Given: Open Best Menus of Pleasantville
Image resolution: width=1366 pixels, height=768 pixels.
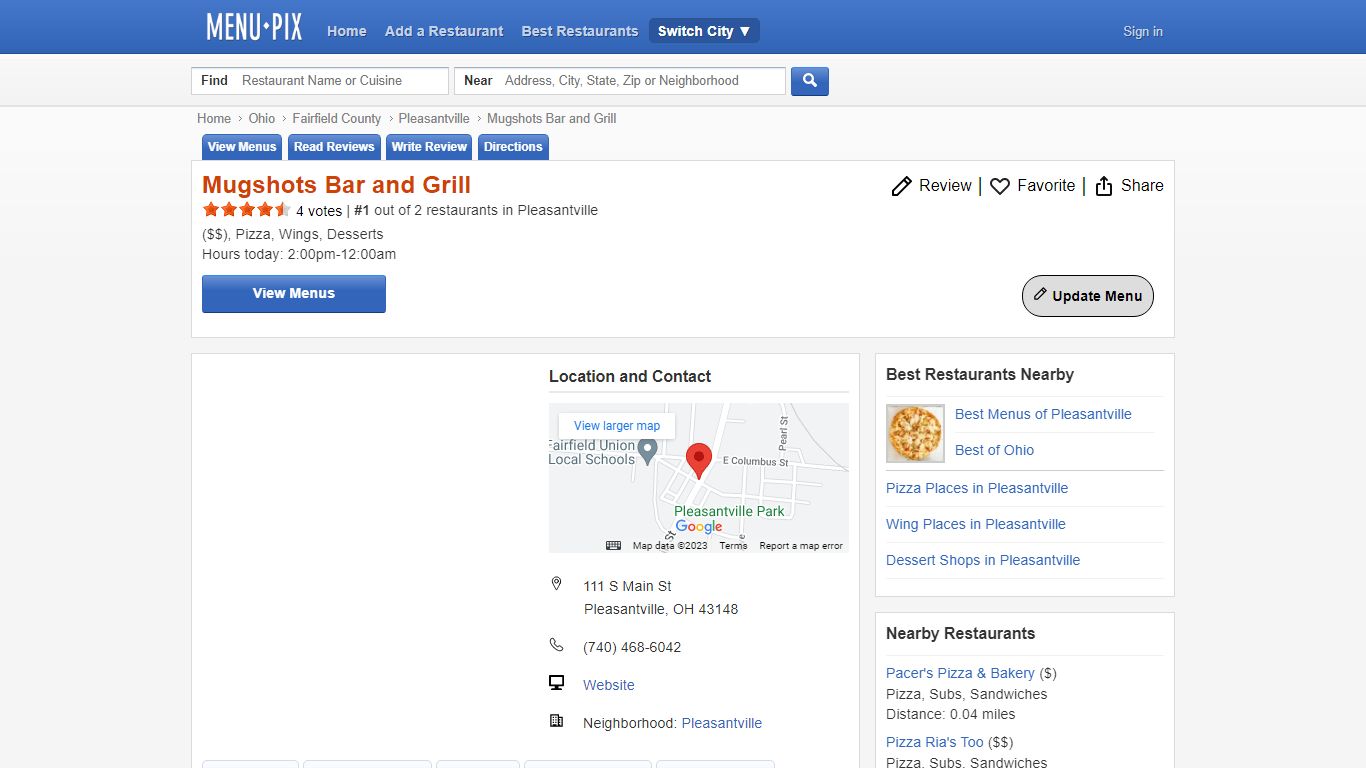Looking at the screenshot, I should (x=1043, y=414).
